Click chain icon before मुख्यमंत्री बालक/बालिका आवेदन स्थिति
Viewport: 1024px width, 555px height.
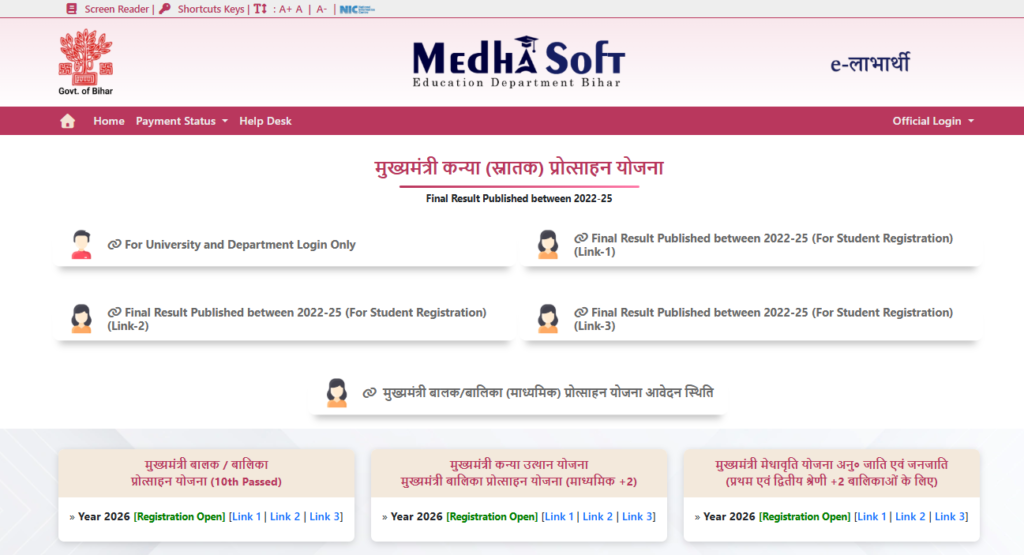[x=370, y=392]
